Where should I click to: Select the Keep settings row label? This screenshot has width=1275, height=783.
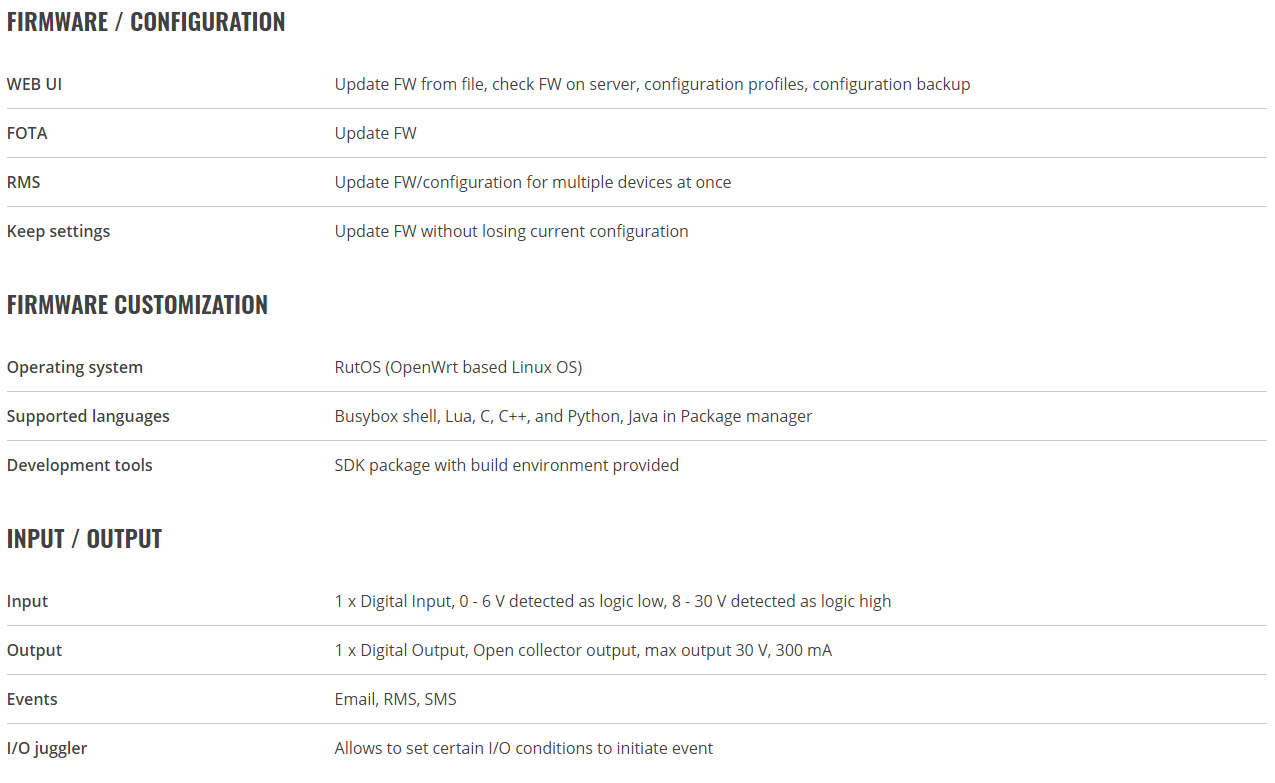[x=58, y=231]
